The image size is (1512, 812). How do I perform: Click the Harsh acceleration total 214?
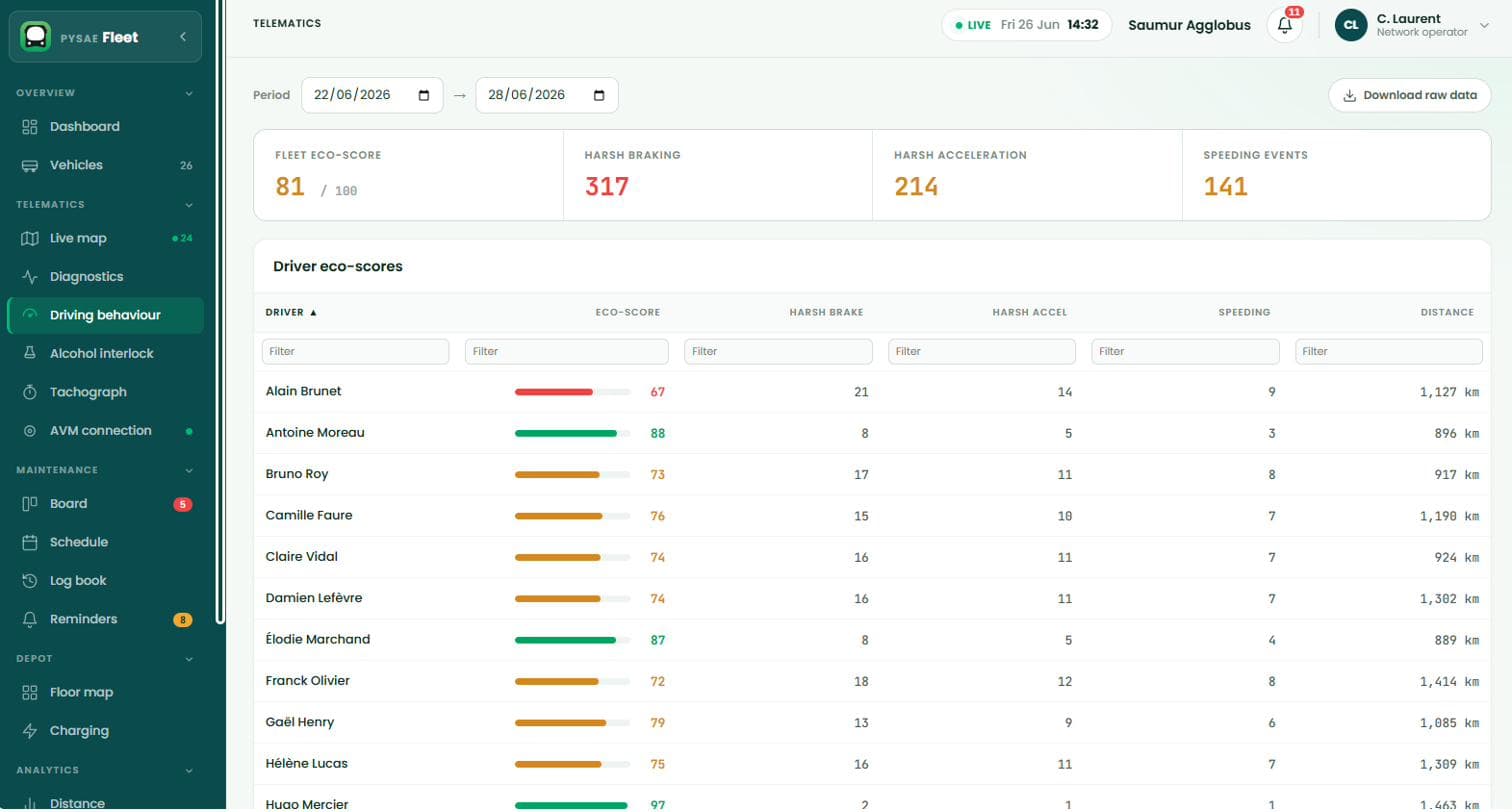(x=916, y=187)
